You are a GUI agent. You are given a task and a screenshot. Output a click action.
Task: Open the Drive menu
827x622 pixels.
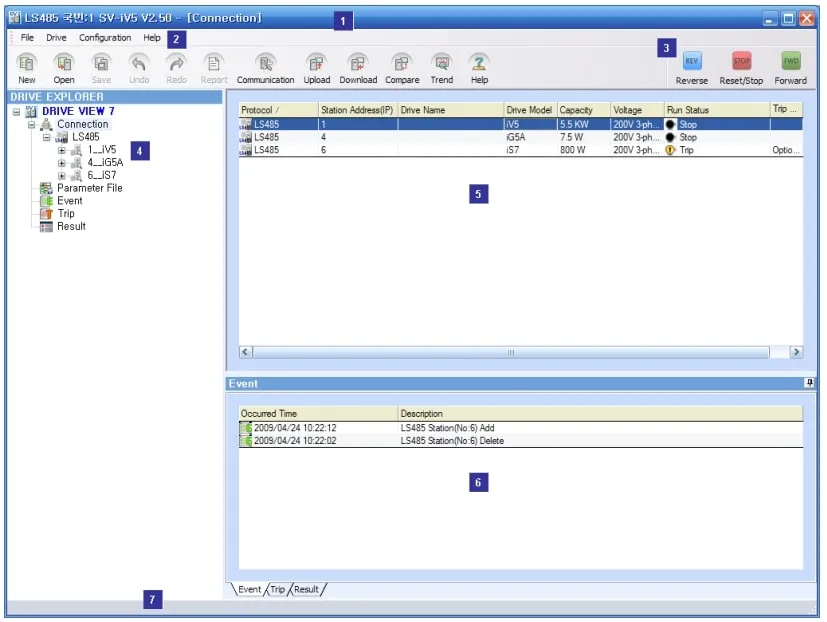(56, 38)
